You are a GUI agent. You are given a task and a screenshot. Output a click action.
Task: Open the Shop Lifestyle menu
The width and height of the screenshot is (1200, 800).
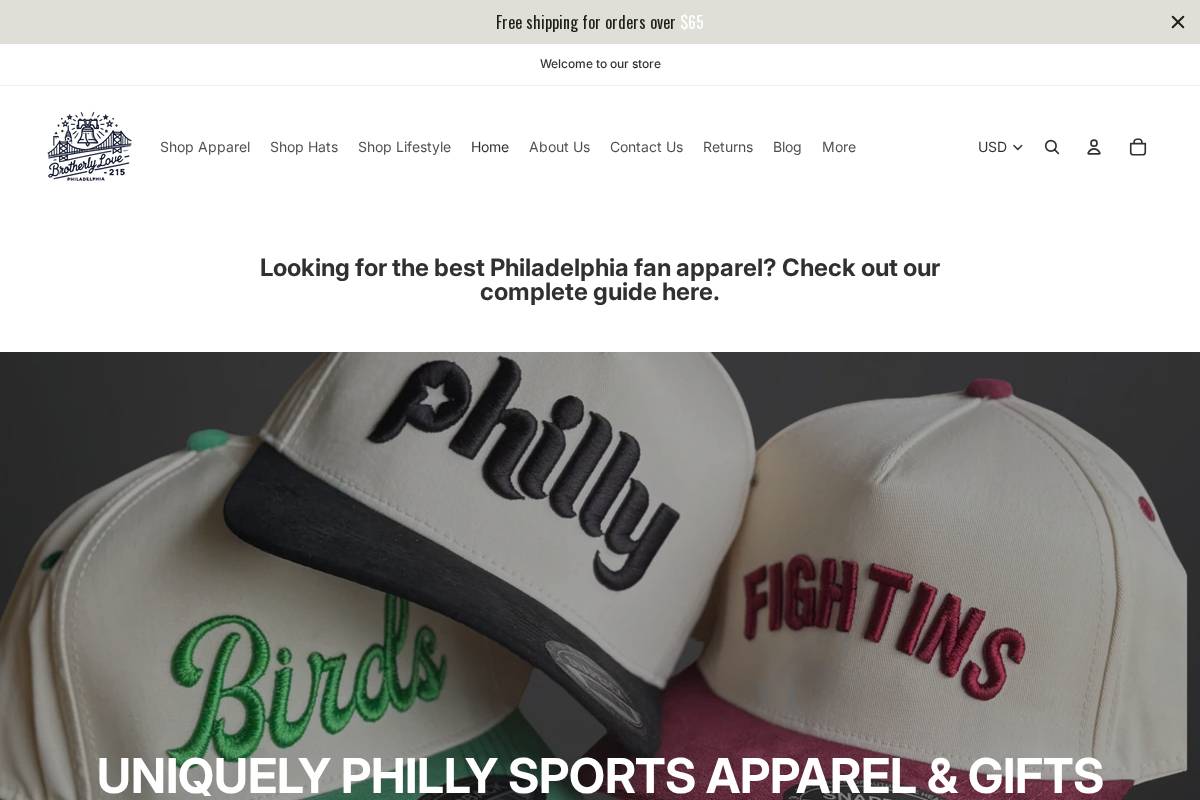[x=404, y=147]
